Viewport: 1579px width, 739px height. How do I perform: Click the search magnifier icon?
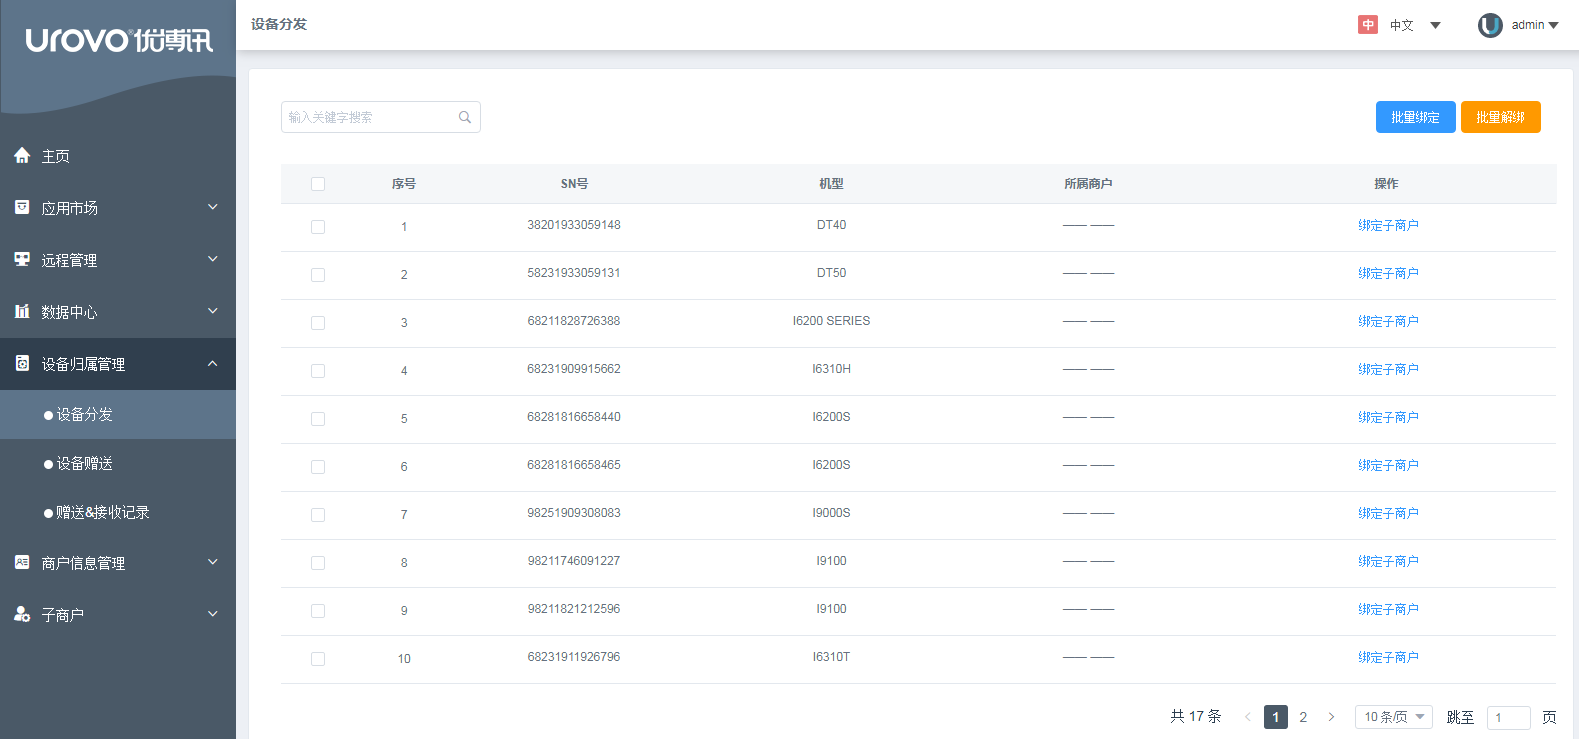tap(465, 117)
